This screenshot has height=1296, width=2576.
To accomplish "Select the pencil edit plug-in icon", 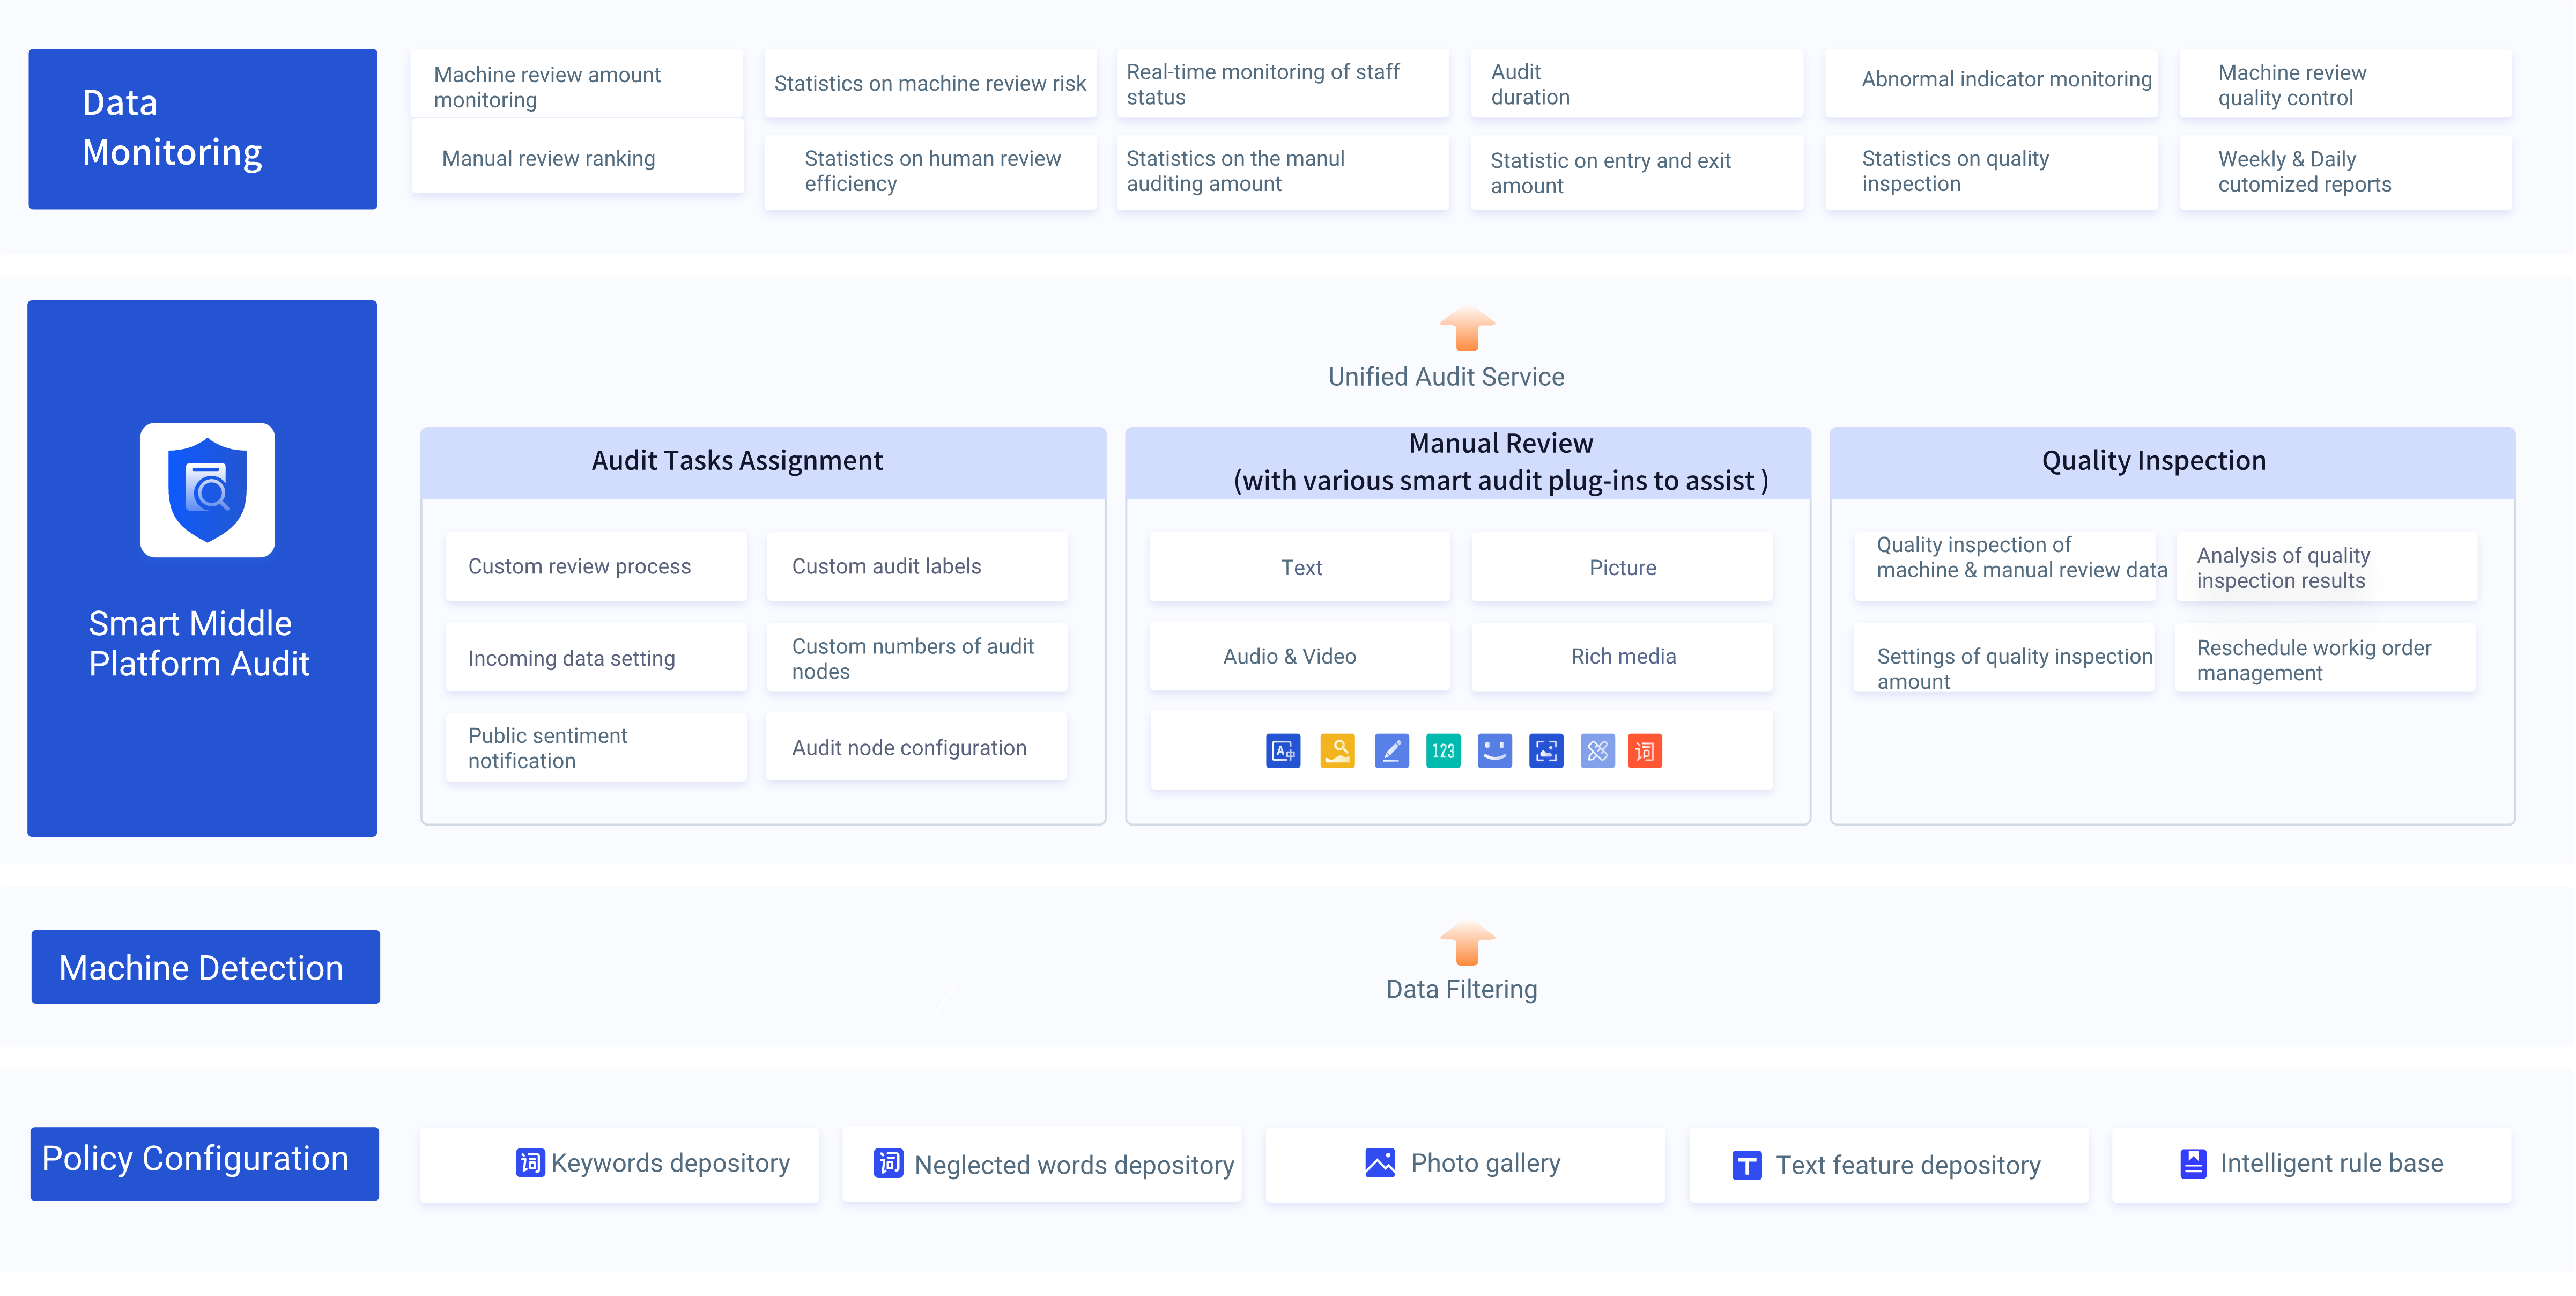I will (1391, 751).
